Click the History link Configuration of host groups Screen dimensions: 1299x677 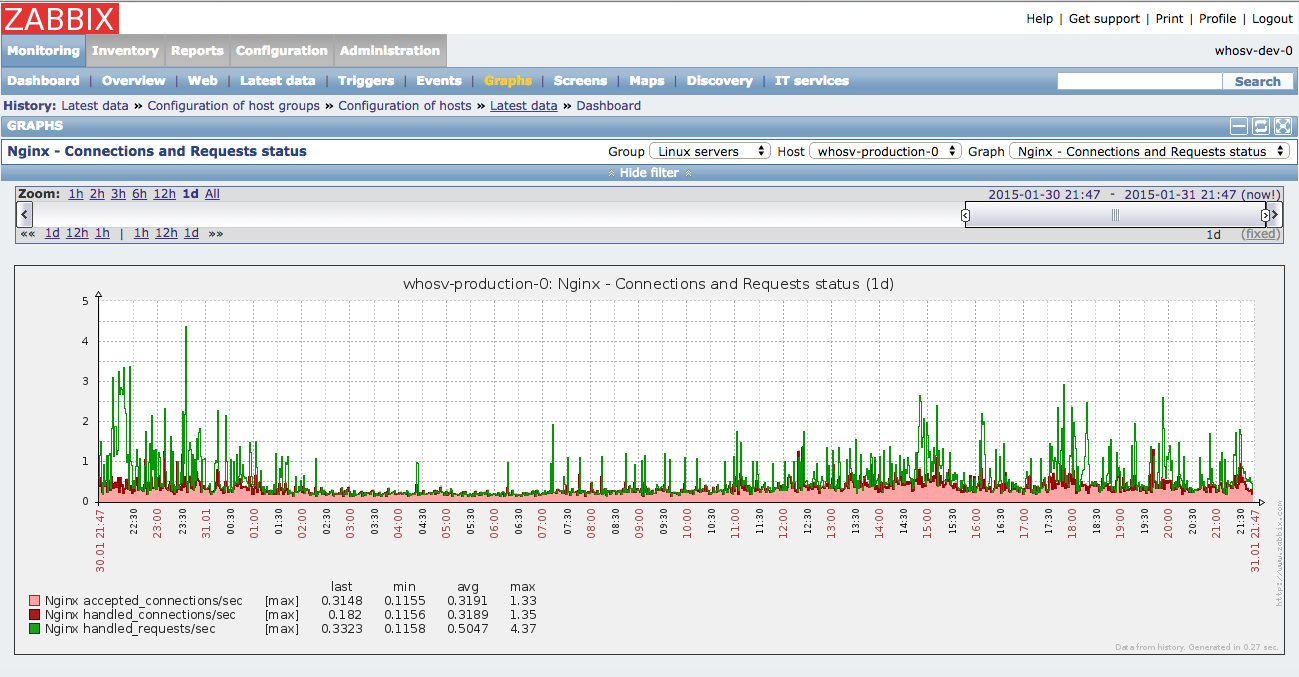click(x=234, y=106)
